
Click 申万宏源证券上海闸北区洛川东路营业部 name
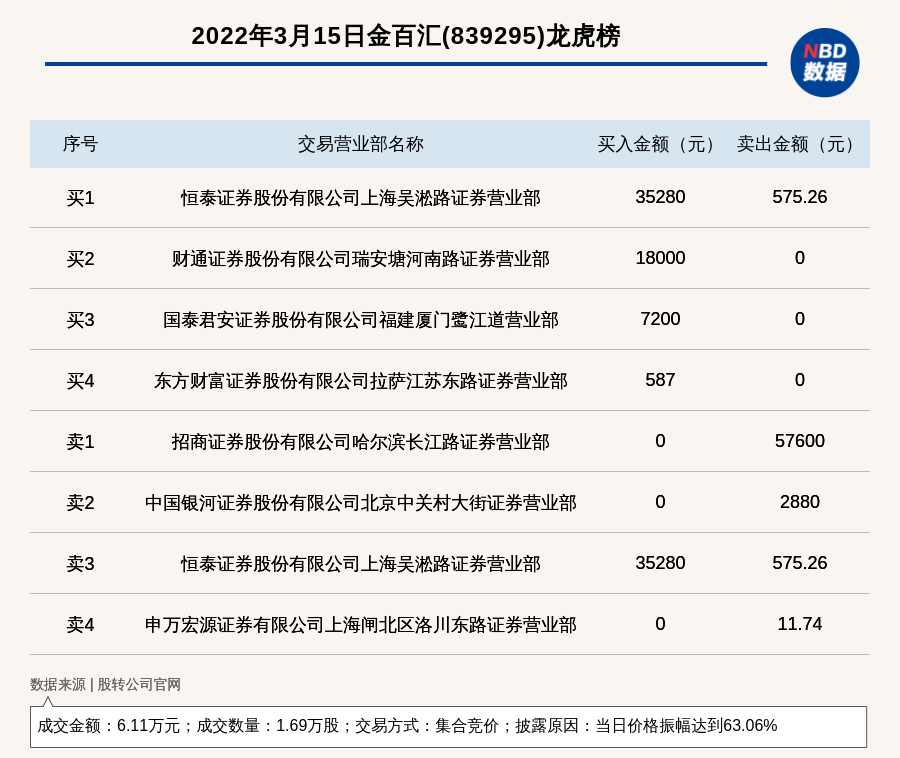pos(360,625)
